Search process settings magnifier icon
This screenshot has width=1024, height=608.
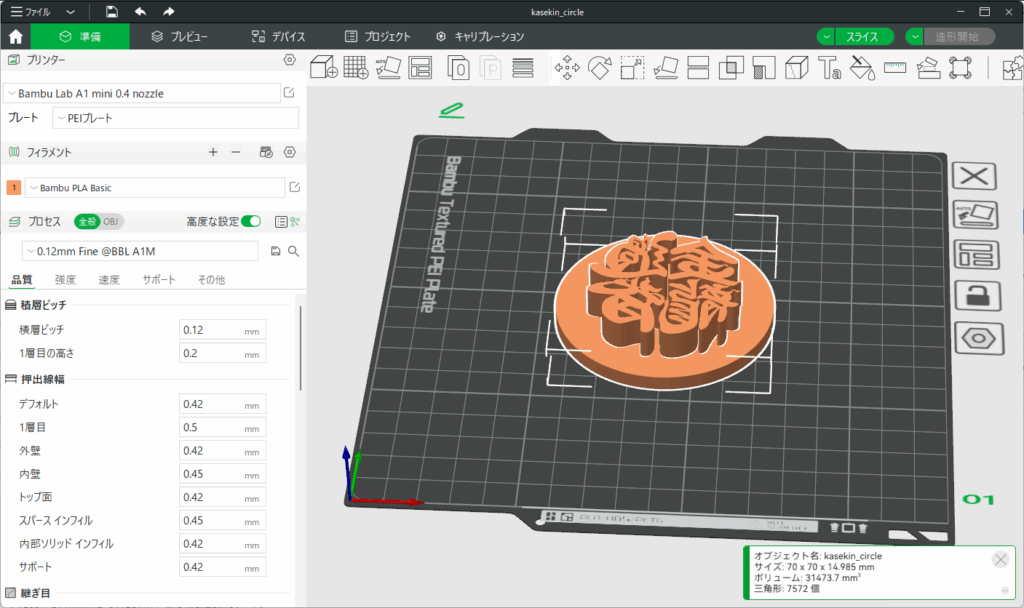[294, 251]
